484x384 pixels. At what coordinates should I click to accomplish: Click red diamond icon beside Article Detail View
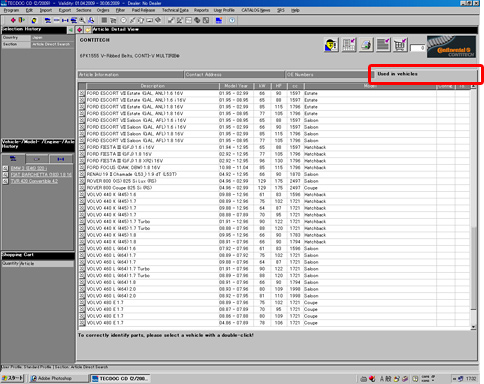(80, 30)
